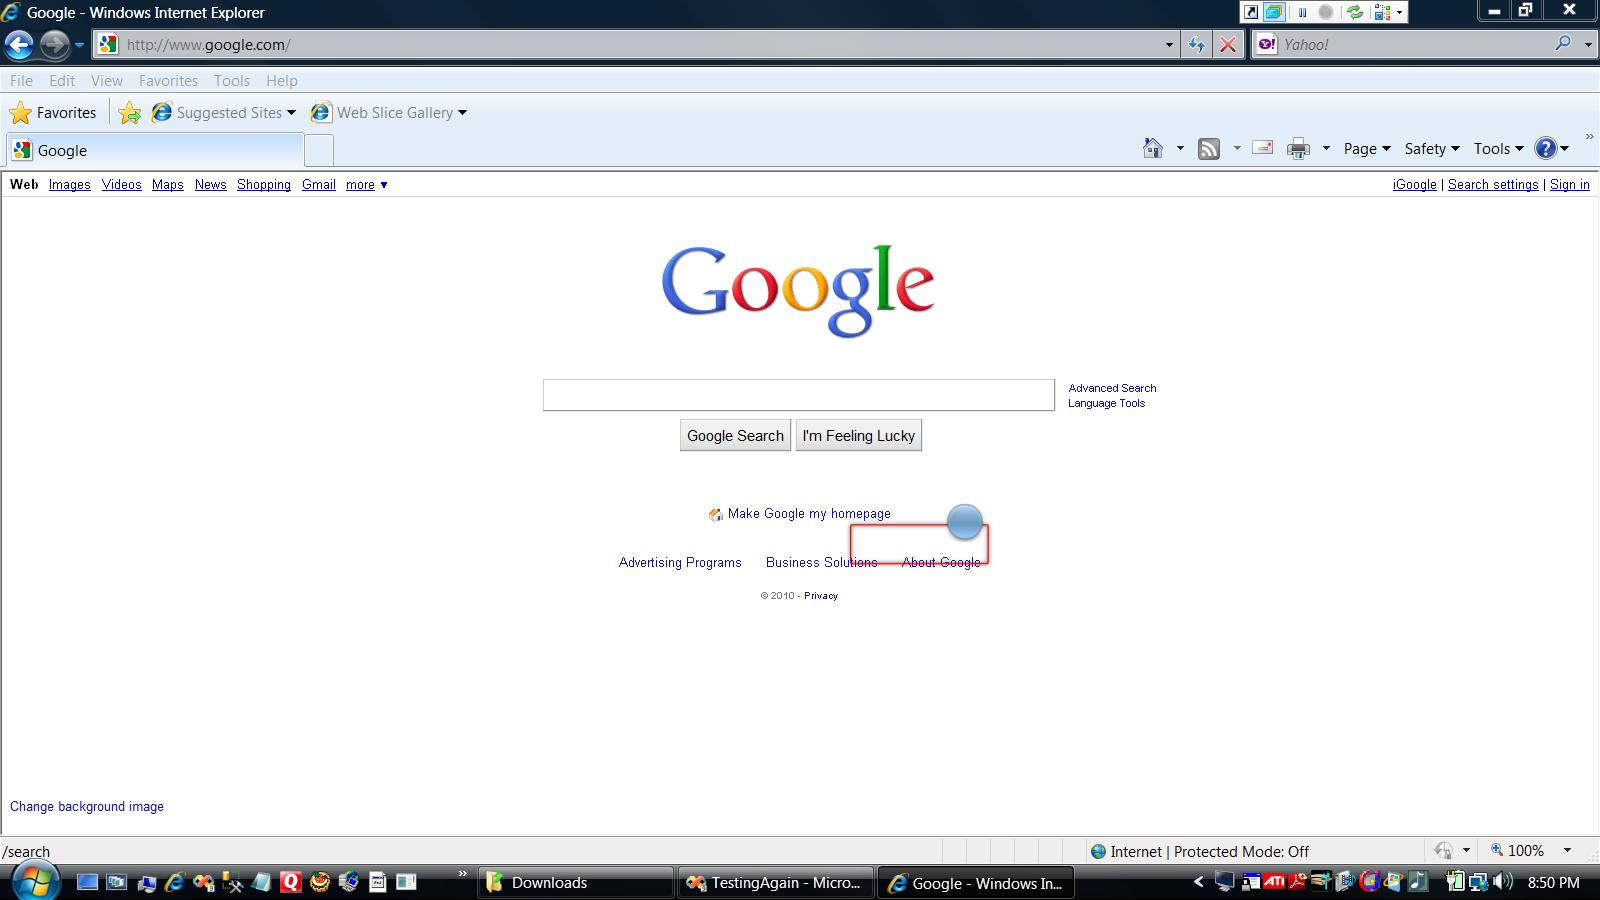Click the RSS feeds icon

point(1209,149)
